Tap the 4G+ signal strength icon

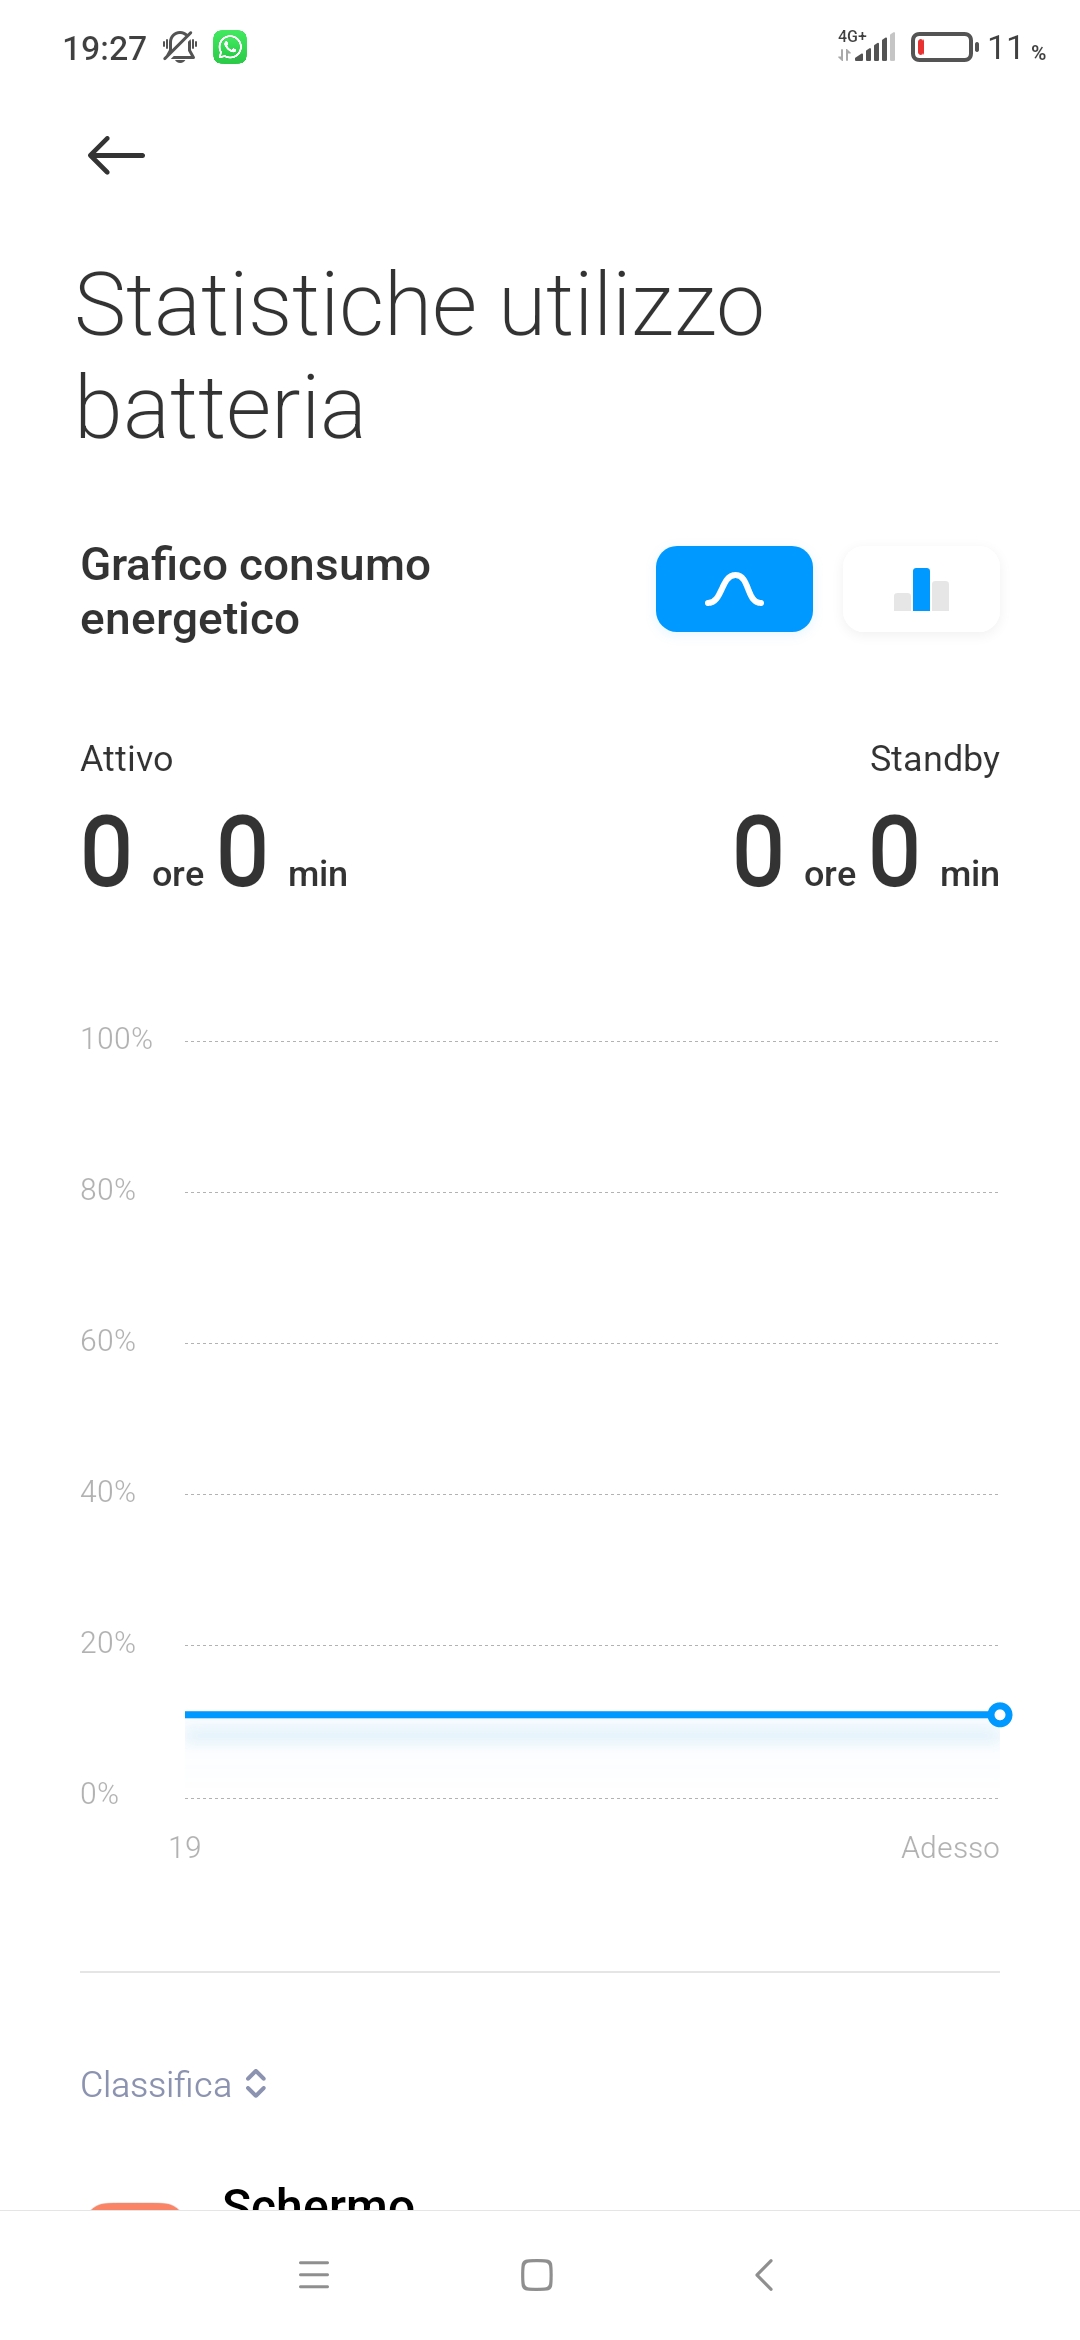(x=866, y=46)
